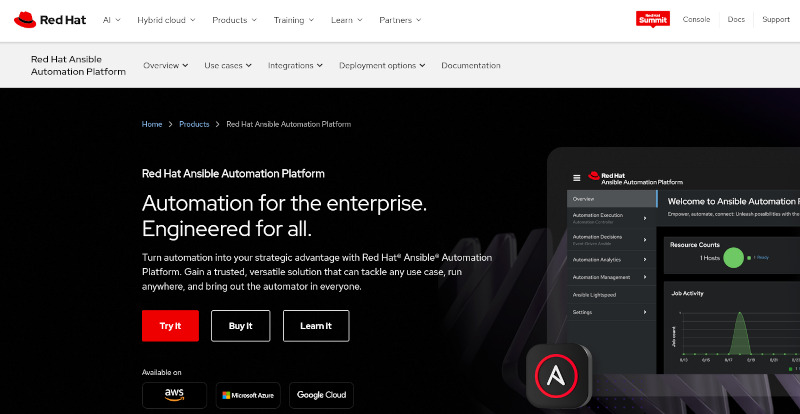Image resolution: width=800 pixels, height=414 pixels.
Task: Expand the AI menu
Action: tap(111, 20)
